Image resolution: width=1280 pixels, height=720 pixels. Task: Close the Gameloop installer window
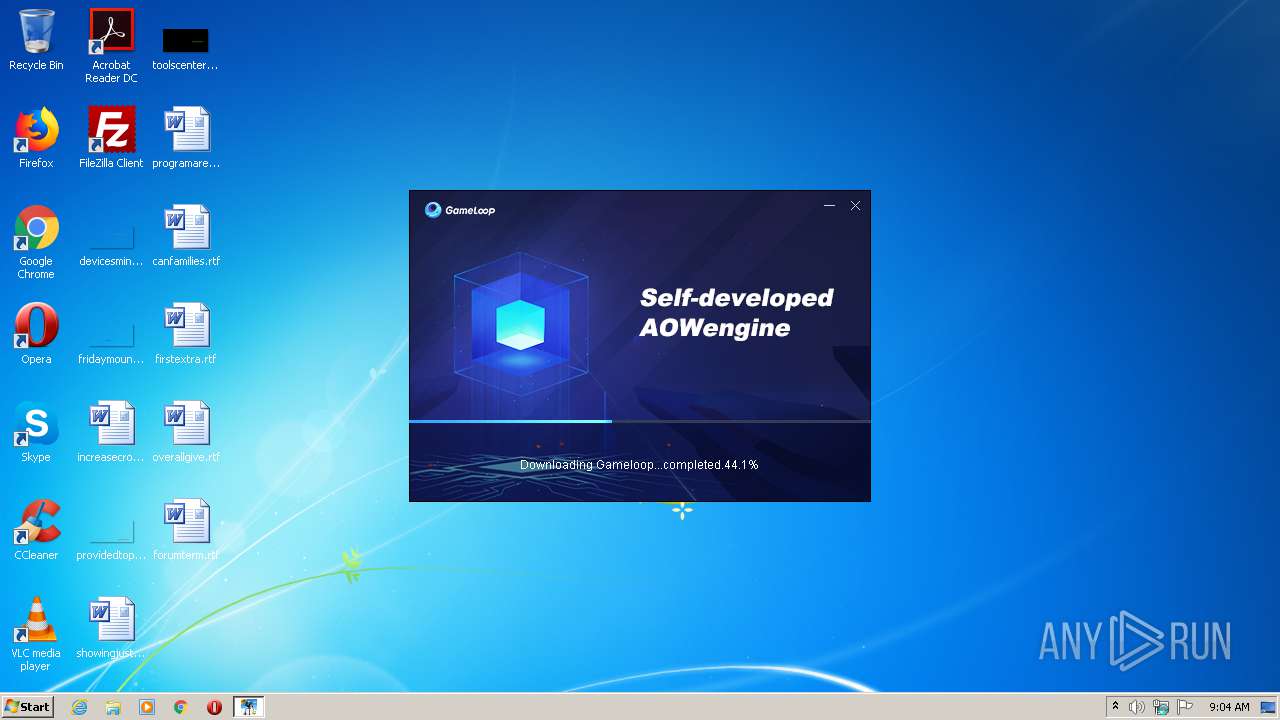click(x=855, y=205)
